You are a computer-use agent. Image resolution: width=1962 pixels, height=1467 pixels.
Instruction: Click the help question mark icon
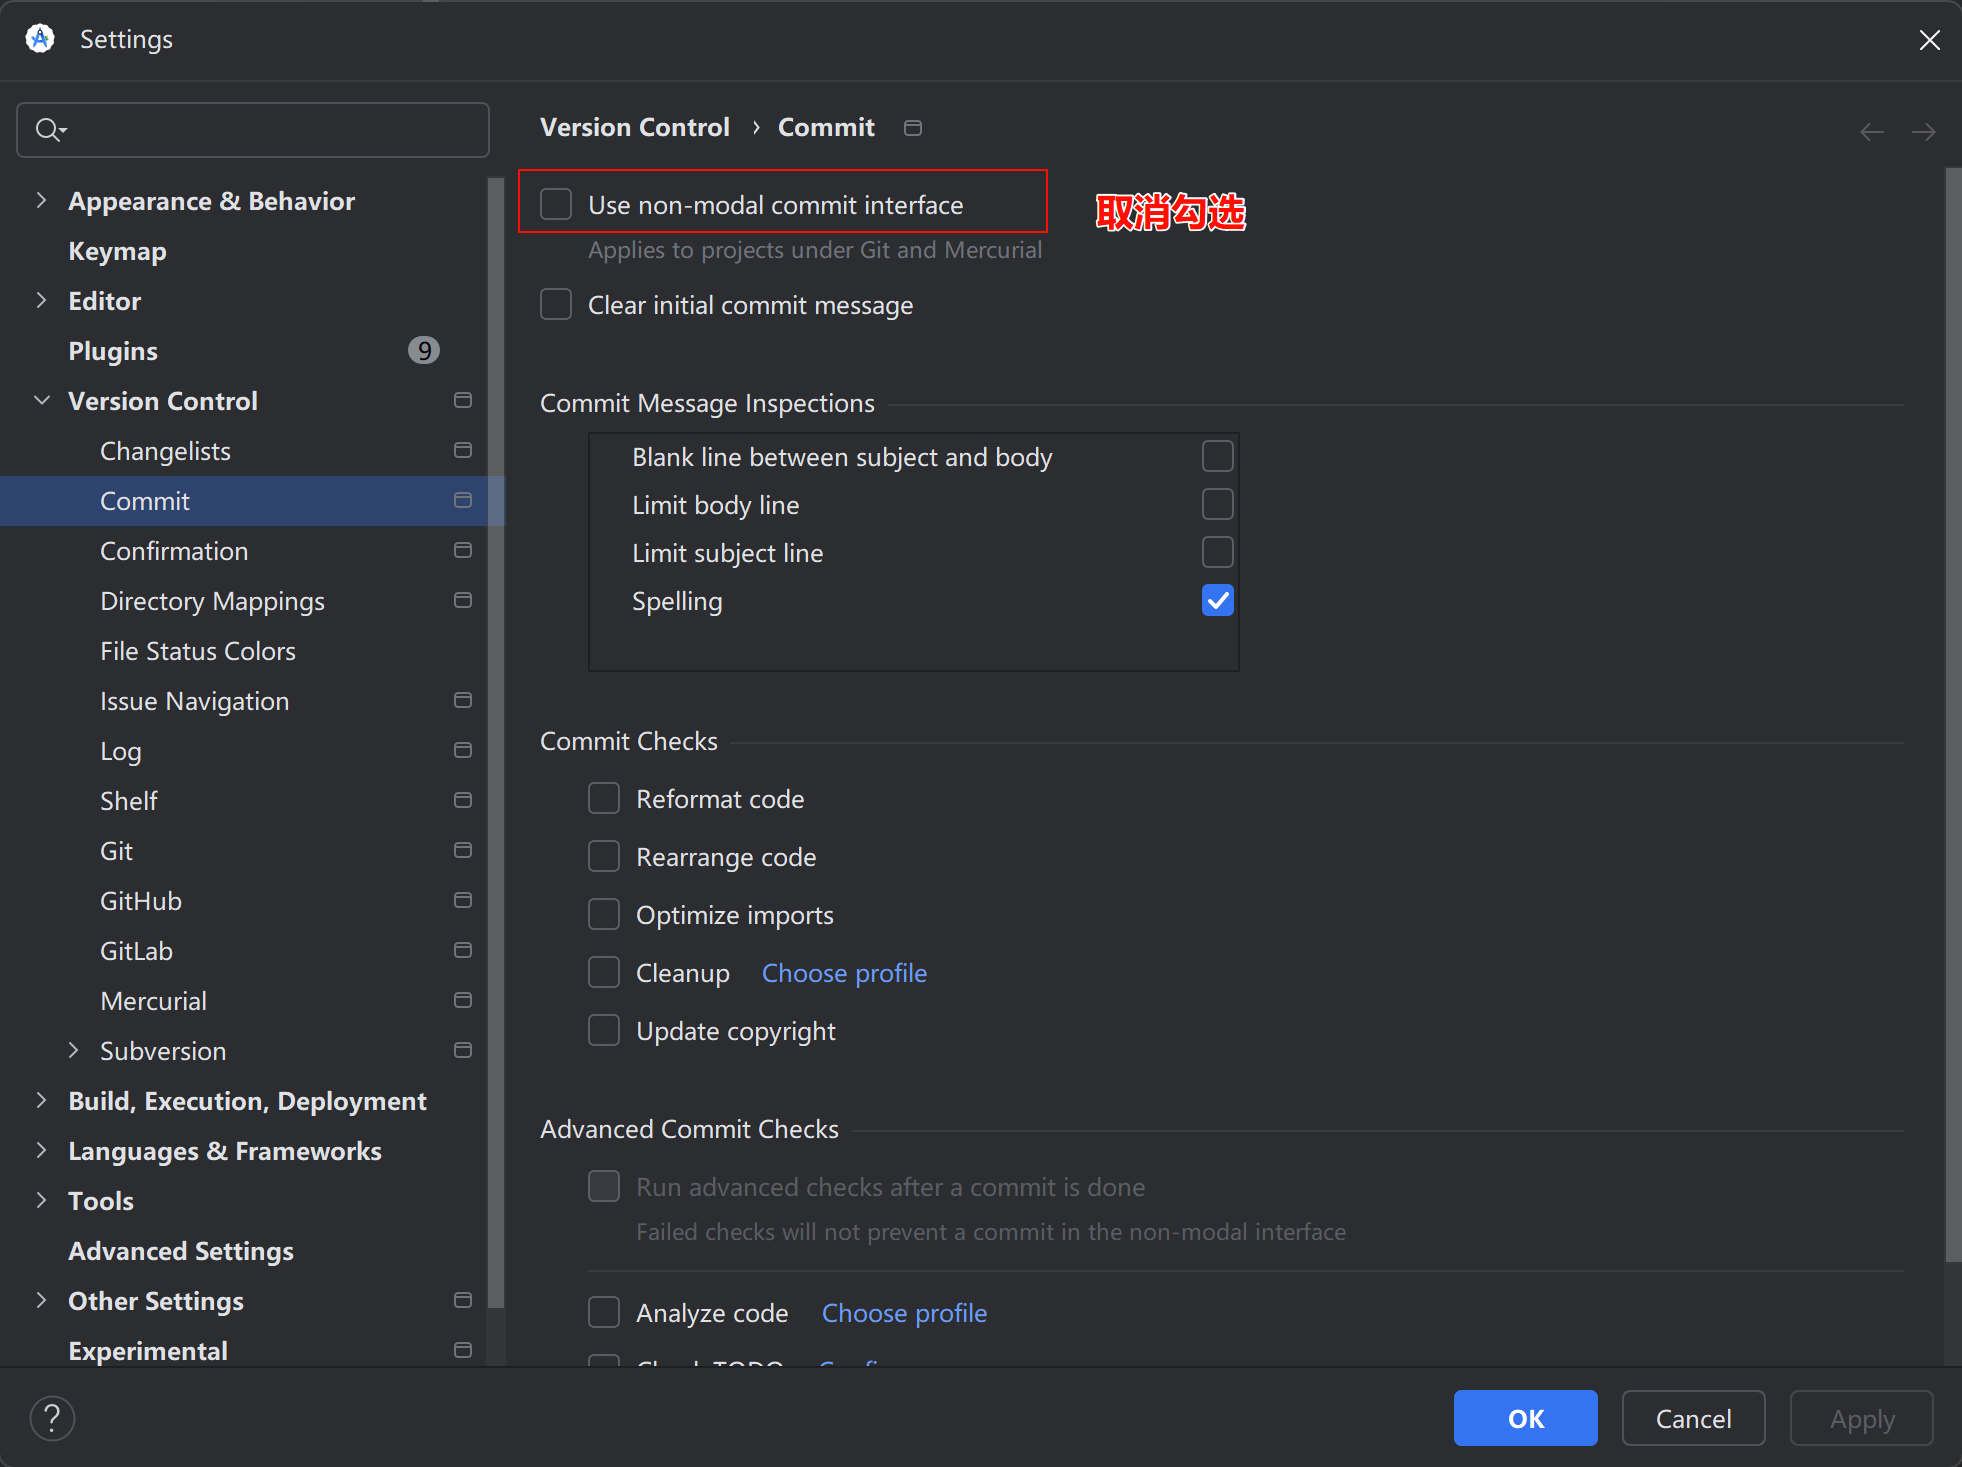tap(52, 1417)
